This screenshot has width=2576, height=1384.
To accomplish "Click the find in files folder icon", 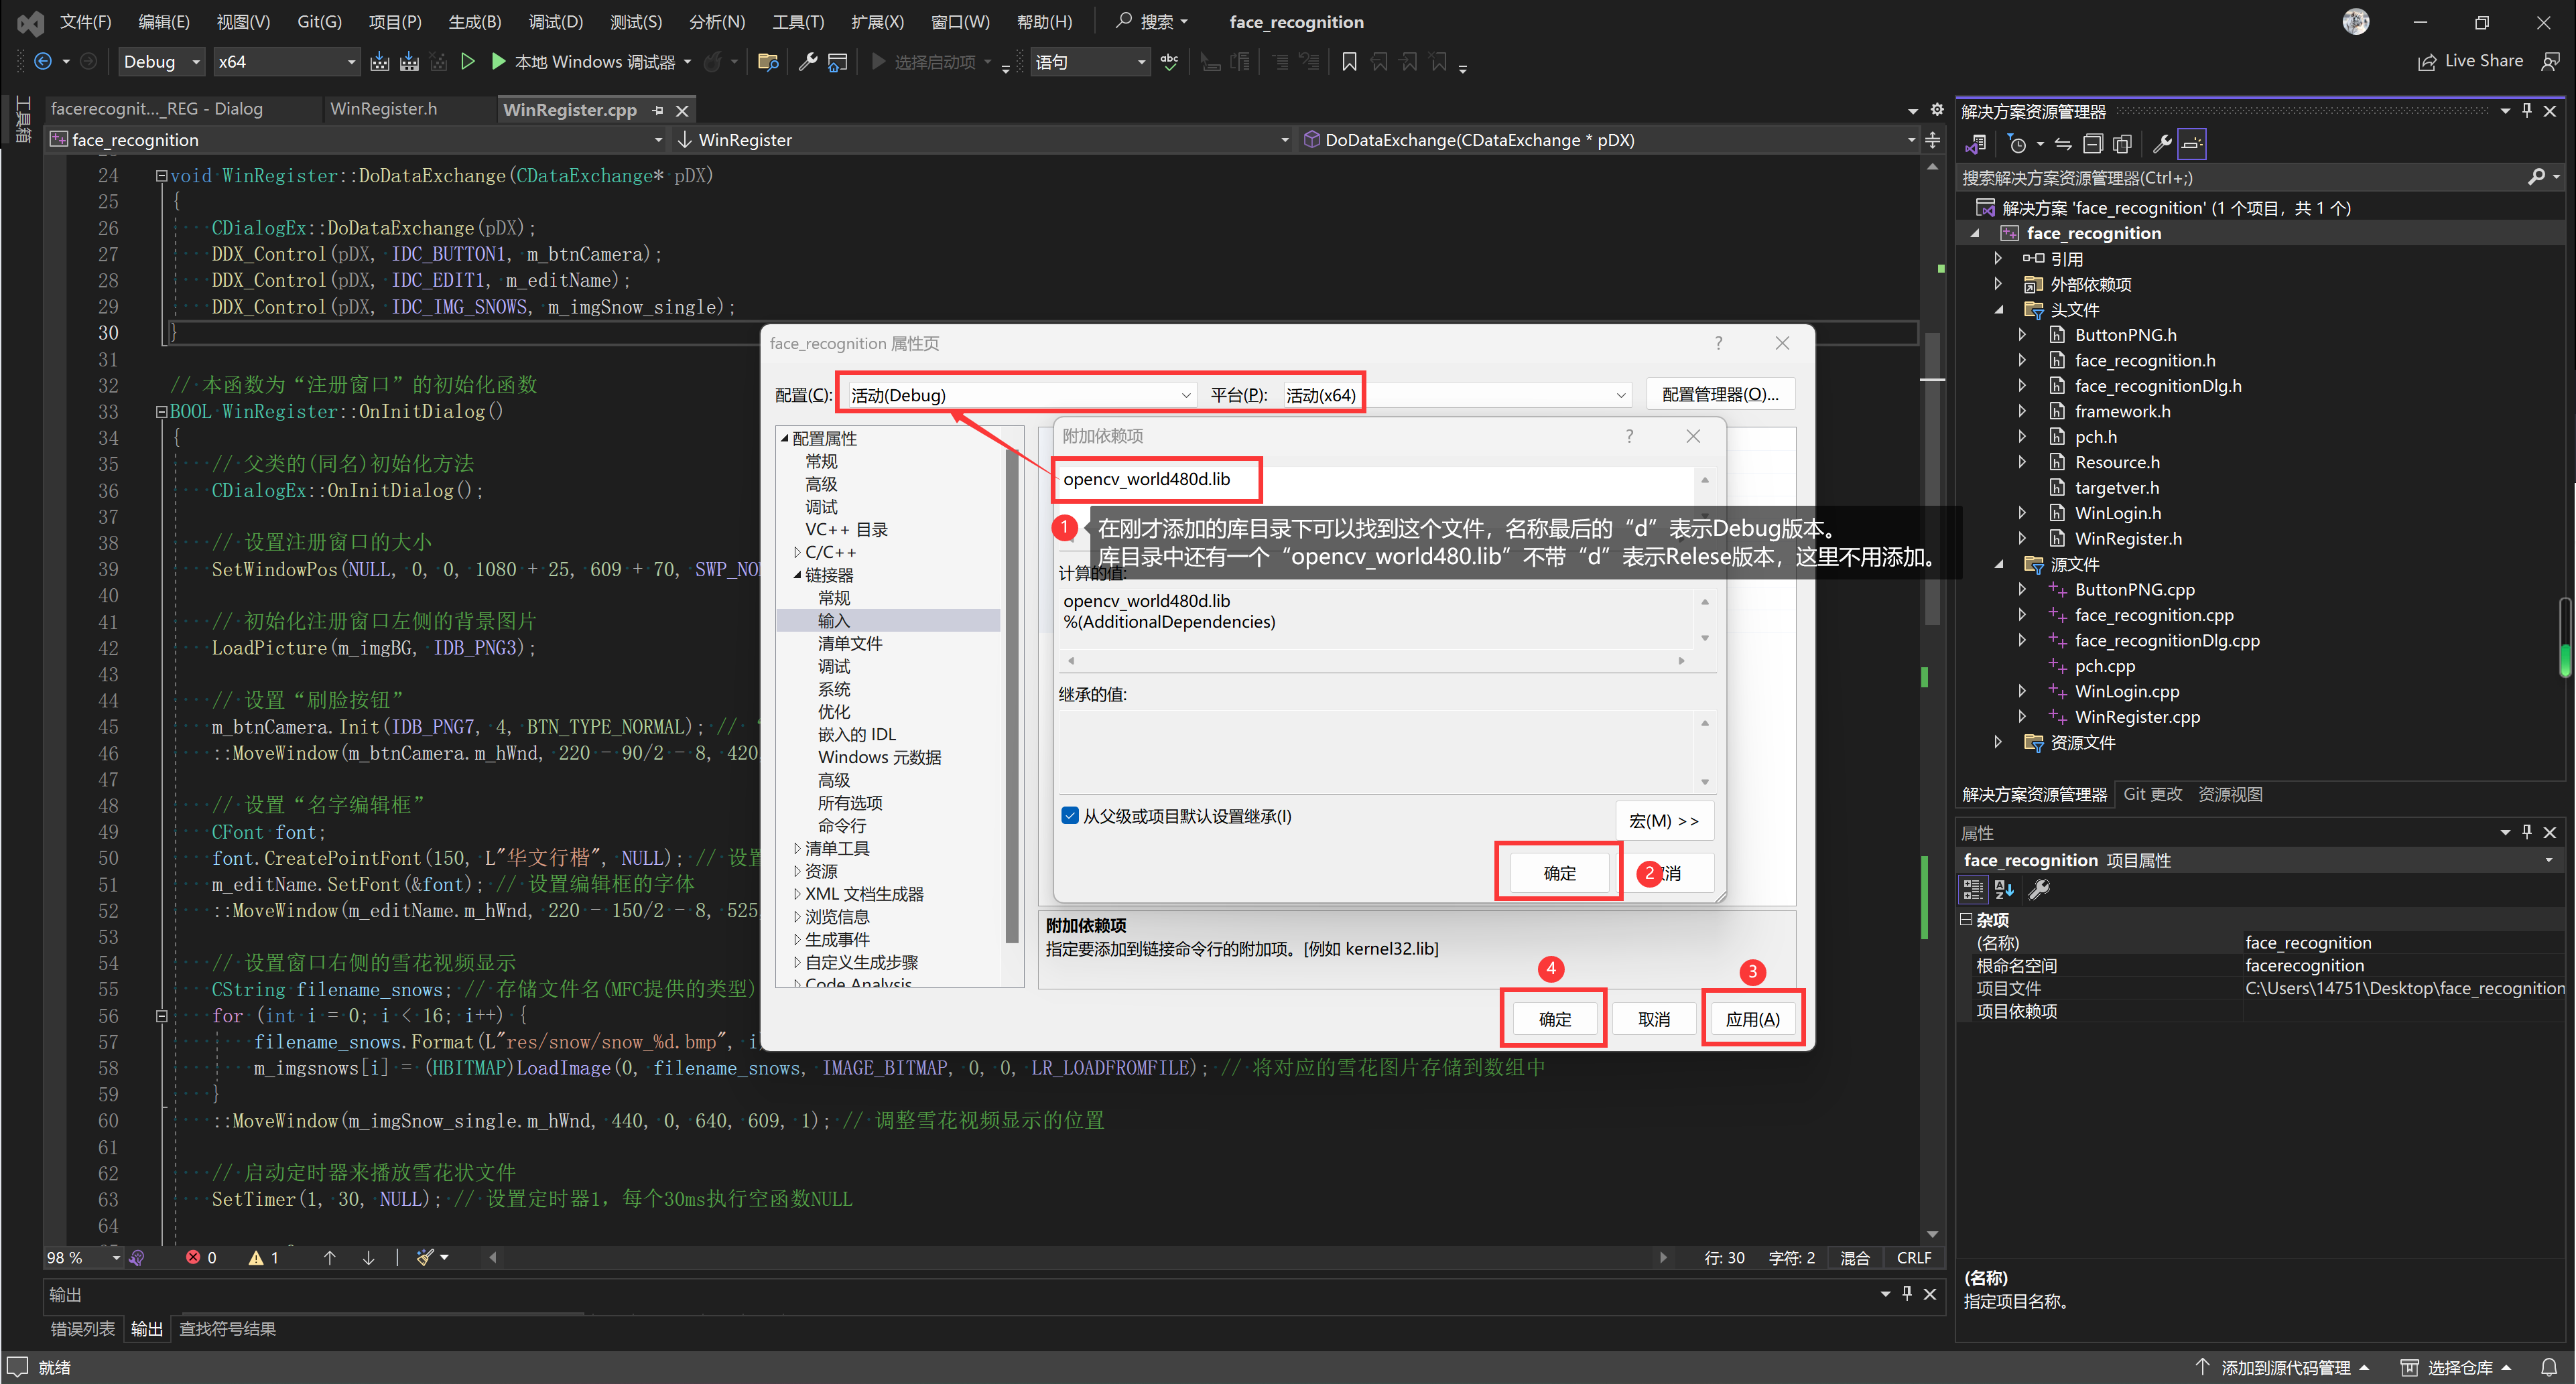I will click(x=768, y=62).
